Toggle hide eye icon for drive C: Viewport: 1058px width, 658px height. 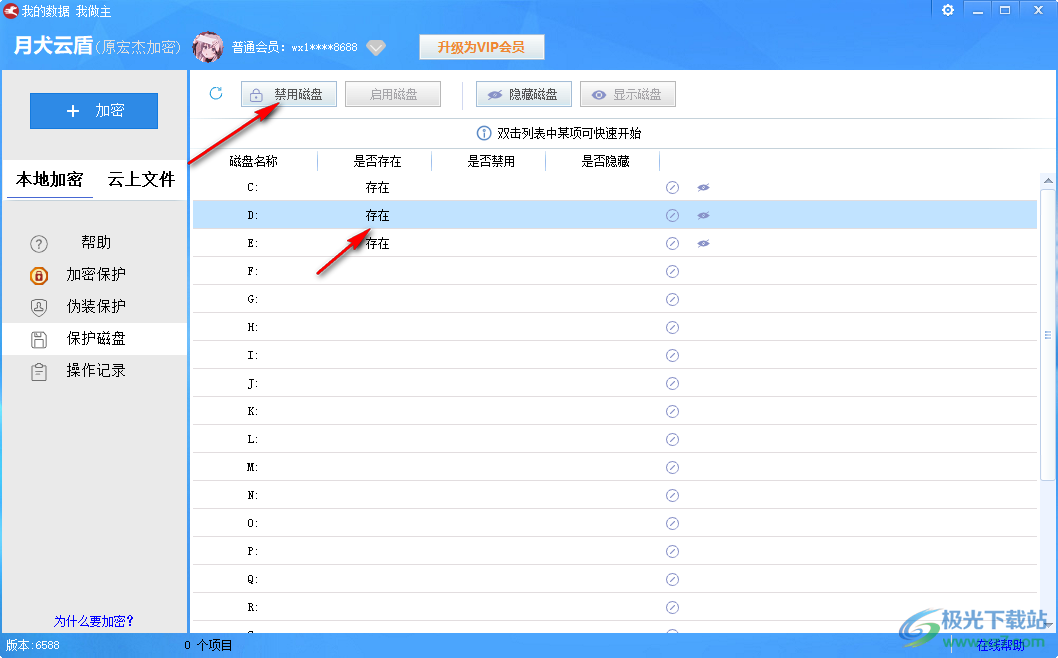pyautogui.click(x=703, y=188)
